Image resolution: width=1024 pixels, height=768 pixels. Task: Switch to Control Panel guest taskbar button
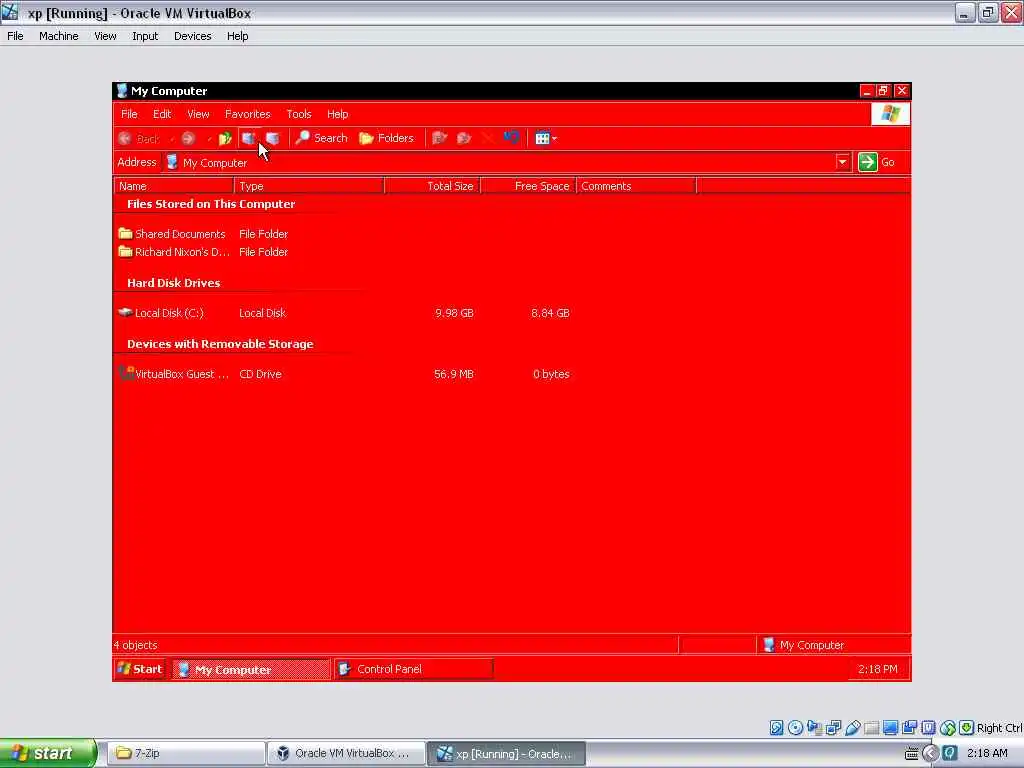pos(414,669)
